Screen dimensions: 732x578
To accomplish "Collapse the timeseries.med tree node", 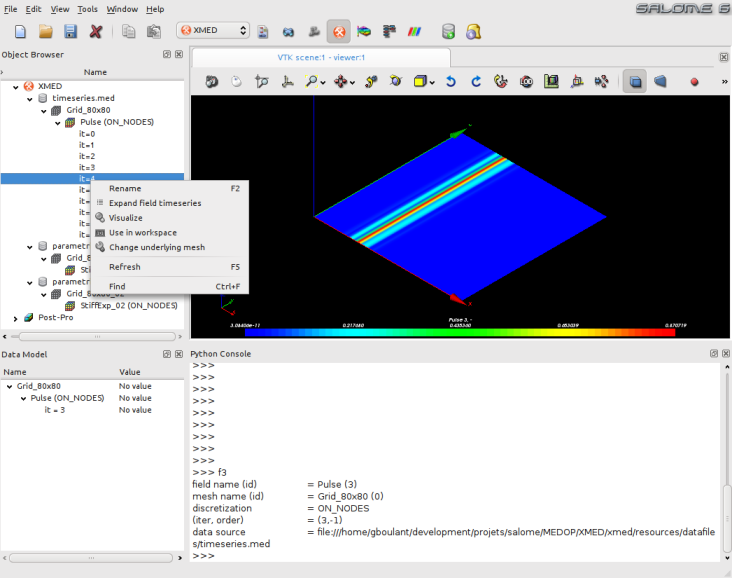I will [x=29, y=98].
